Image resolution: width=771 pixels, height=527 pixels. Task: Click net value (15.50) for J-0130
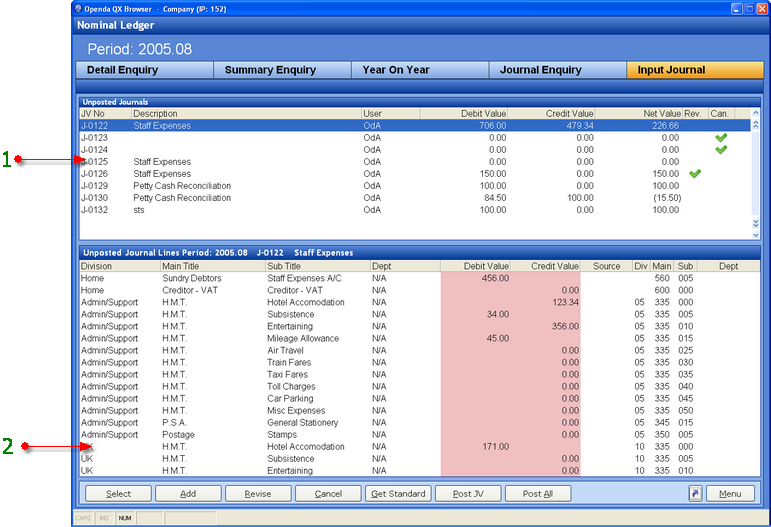point(667,198)
